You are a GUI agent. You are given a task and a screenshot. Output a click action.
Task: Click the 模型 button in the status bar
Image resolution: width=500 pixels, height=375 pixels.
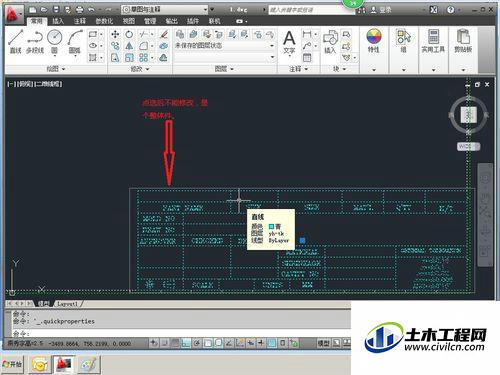pos(323,343)
